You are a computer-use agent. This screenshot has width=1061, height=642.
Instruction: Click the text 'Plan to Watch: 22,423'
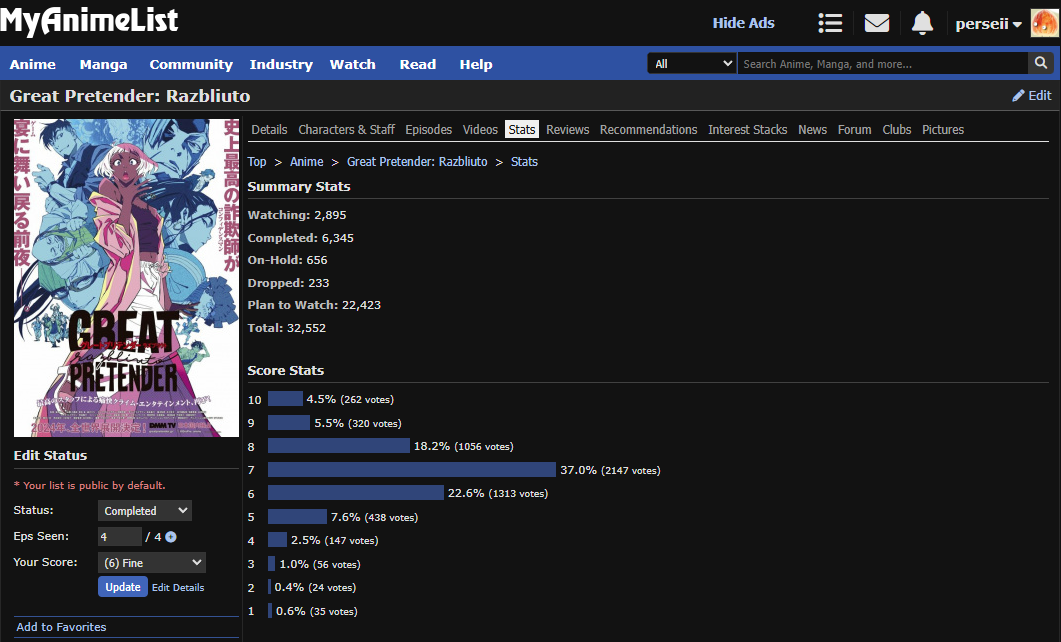(x=314, y=305)
